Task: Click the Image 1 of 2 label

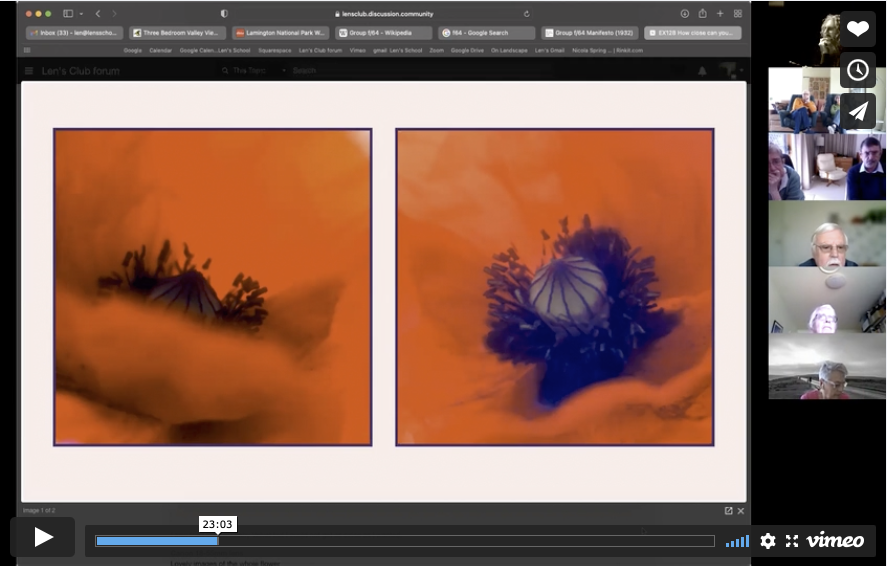Action: tap(39, 511)
